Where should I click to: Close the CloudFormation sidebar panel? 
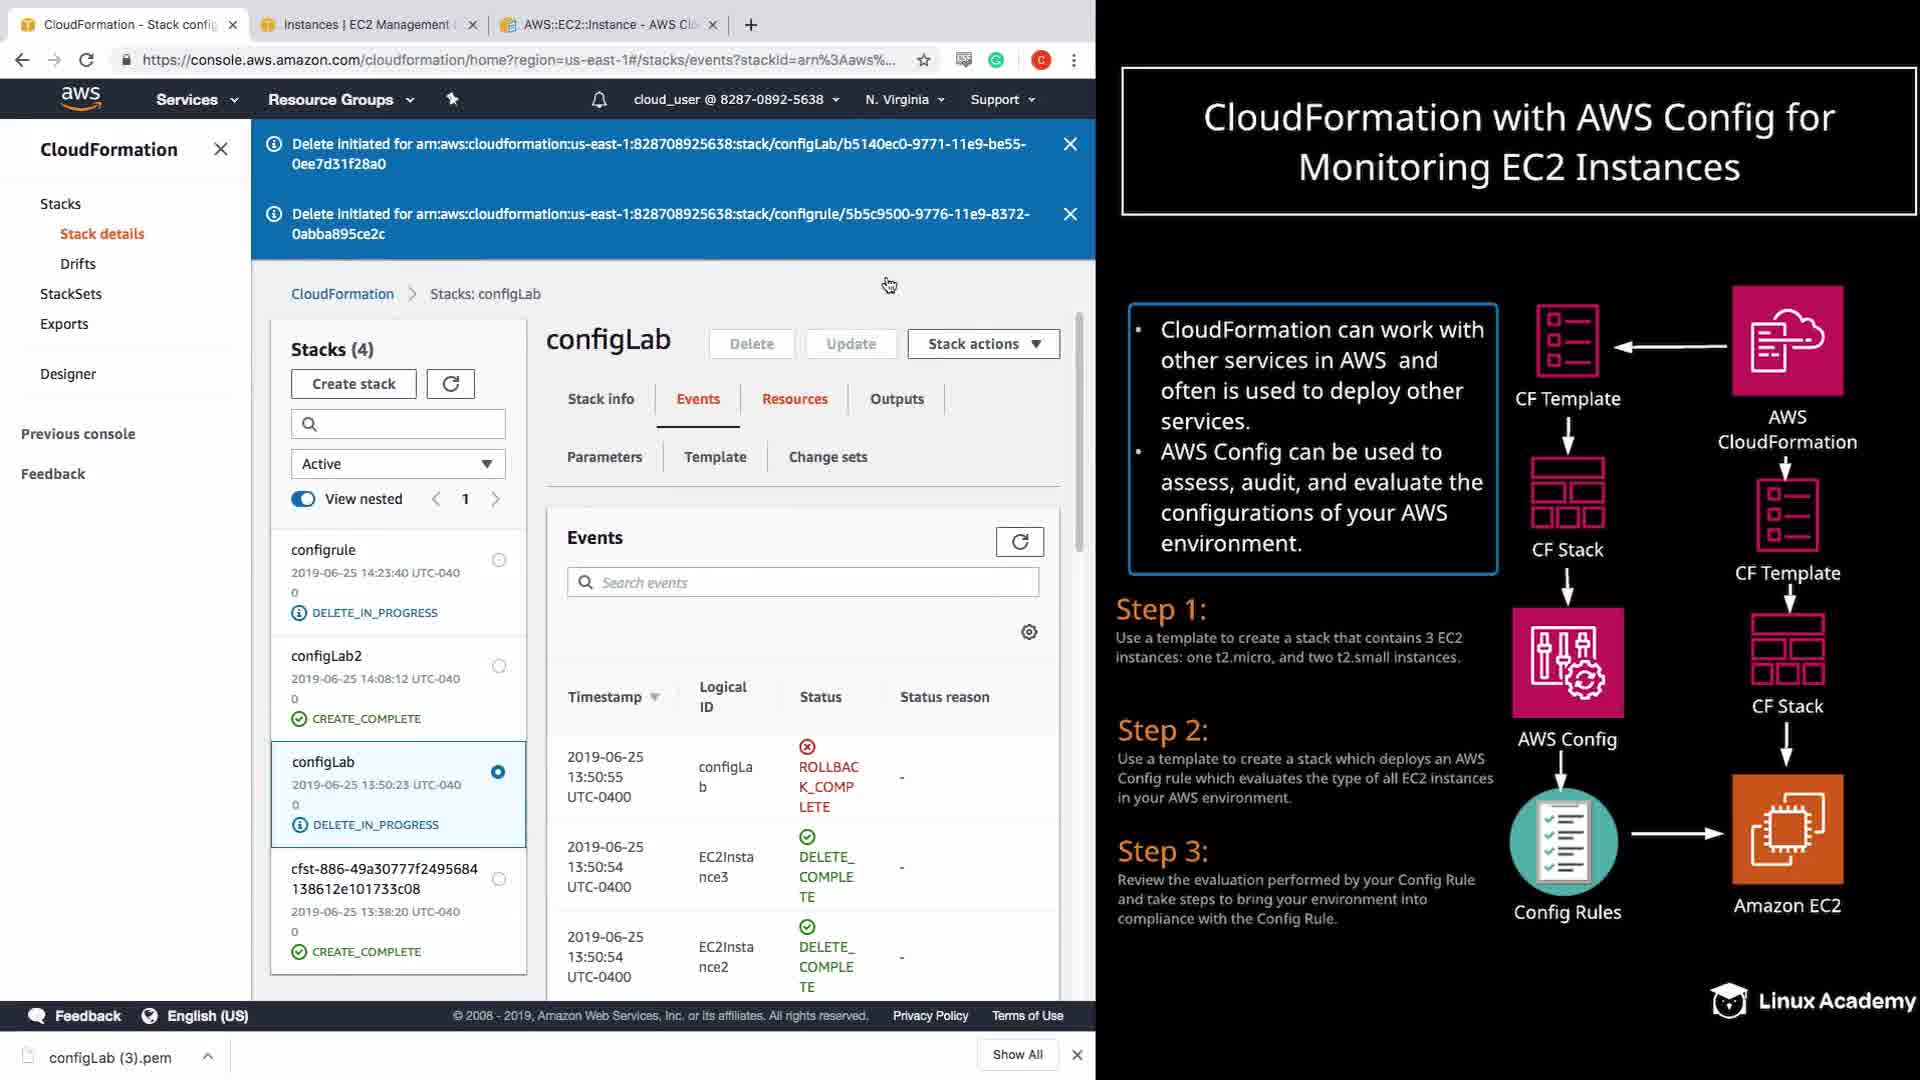tap(221, 149)
